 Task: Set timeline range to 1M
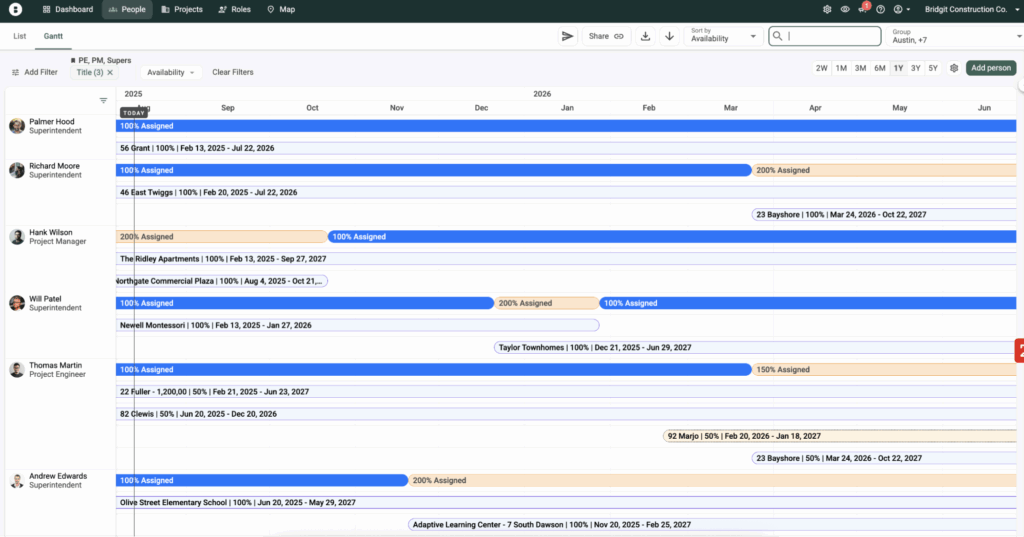841,68
